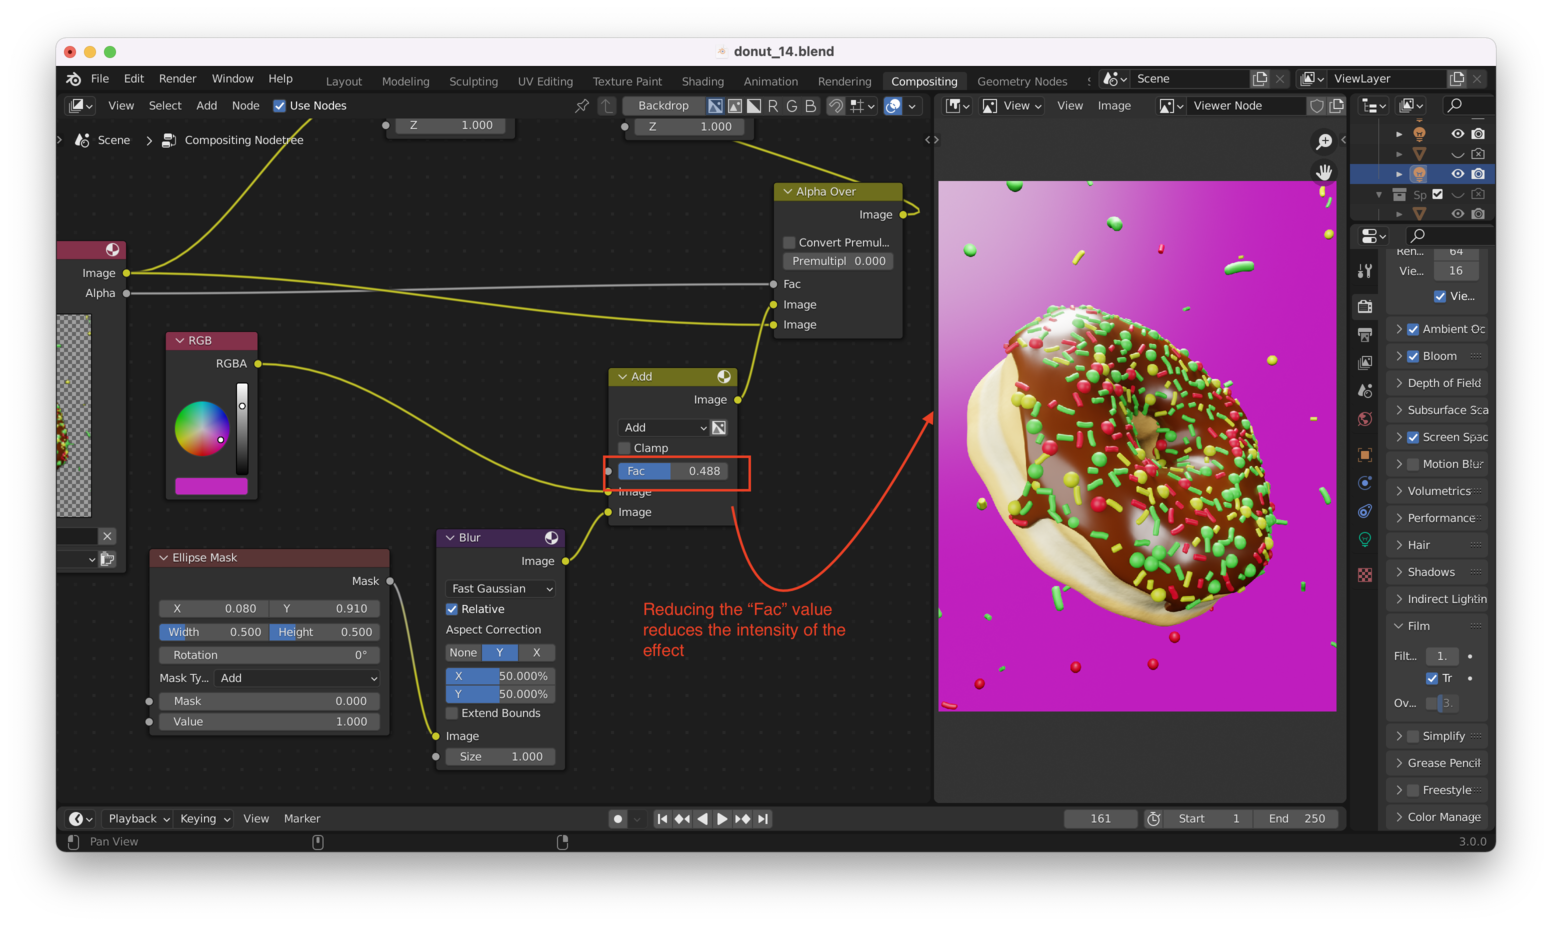Uncheck the Relative option in Blur node
Image resolution: width=1552 pixels, height=926 pixels.
(x=452, y=609)
